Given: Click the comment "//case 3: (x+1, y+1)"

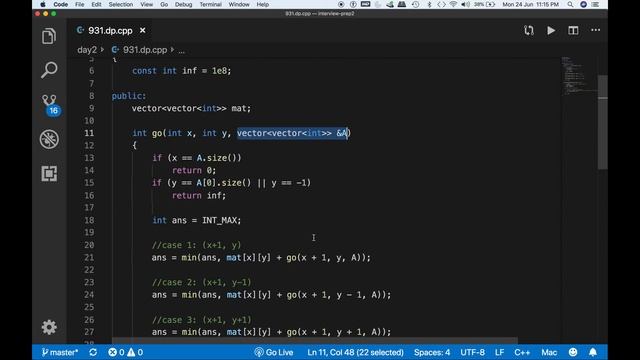Looking at the screenshot, I should tap(202, 320).
